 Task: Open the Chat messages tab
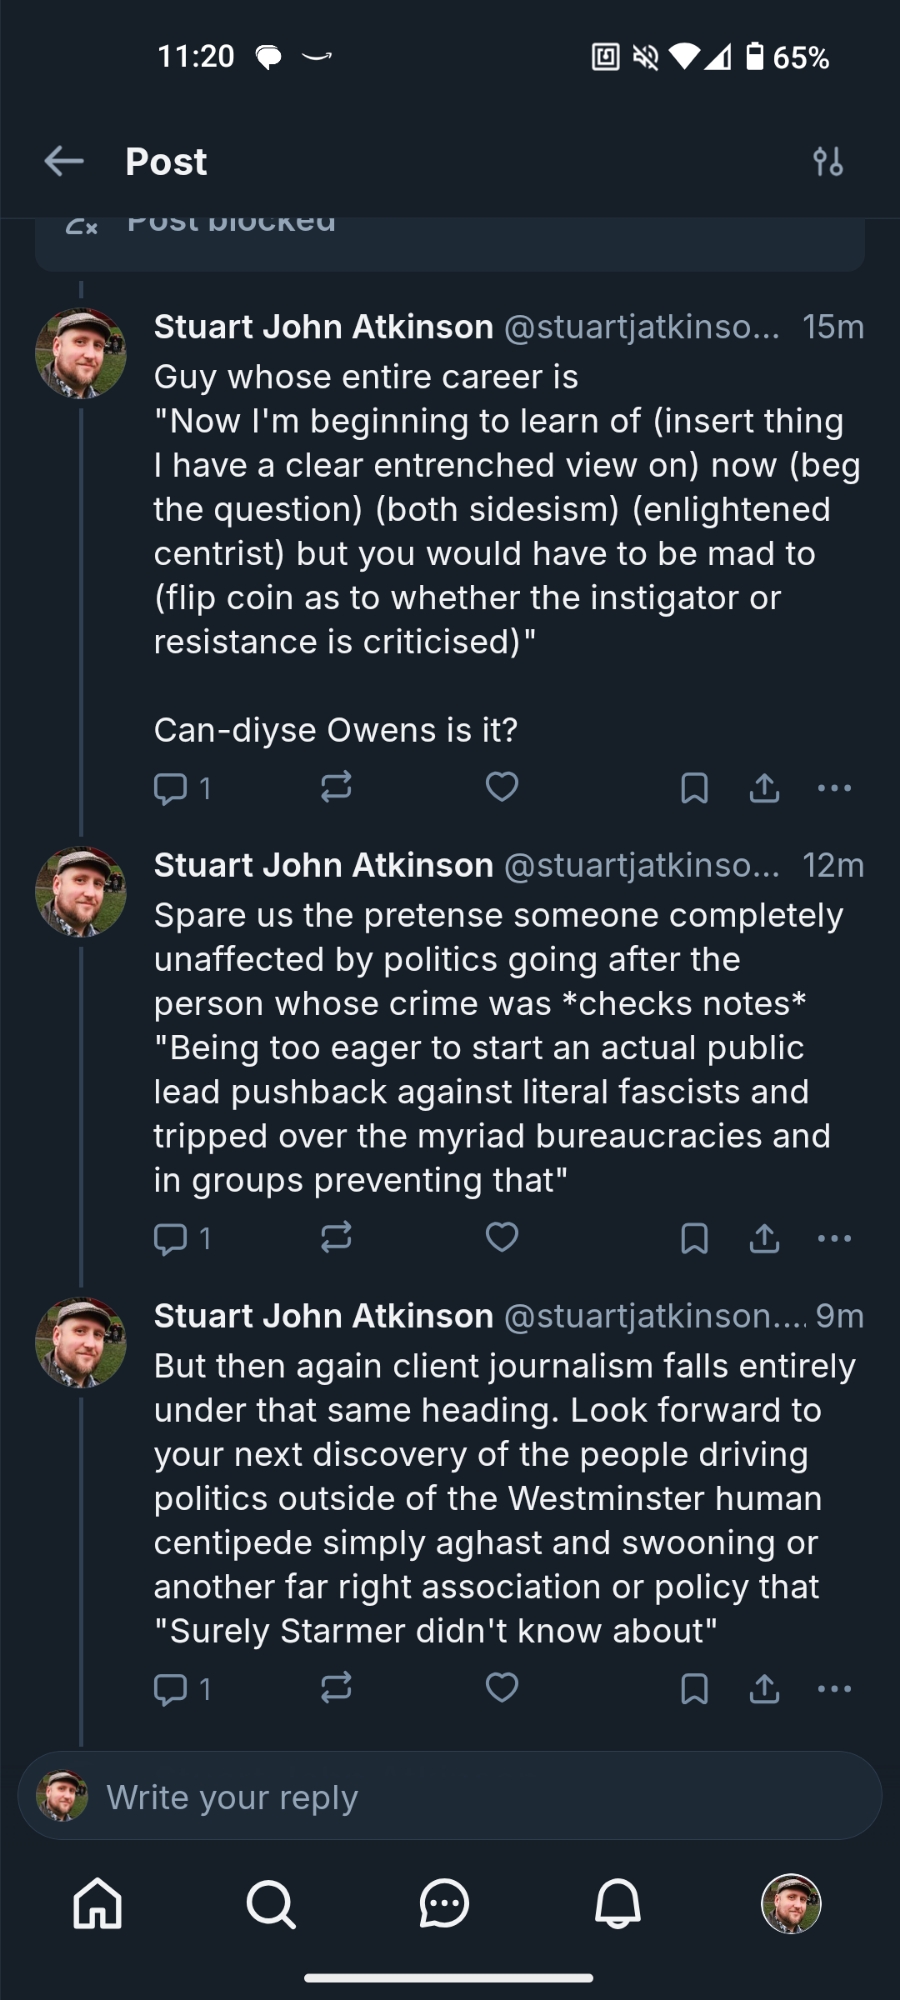point(444,1903)
